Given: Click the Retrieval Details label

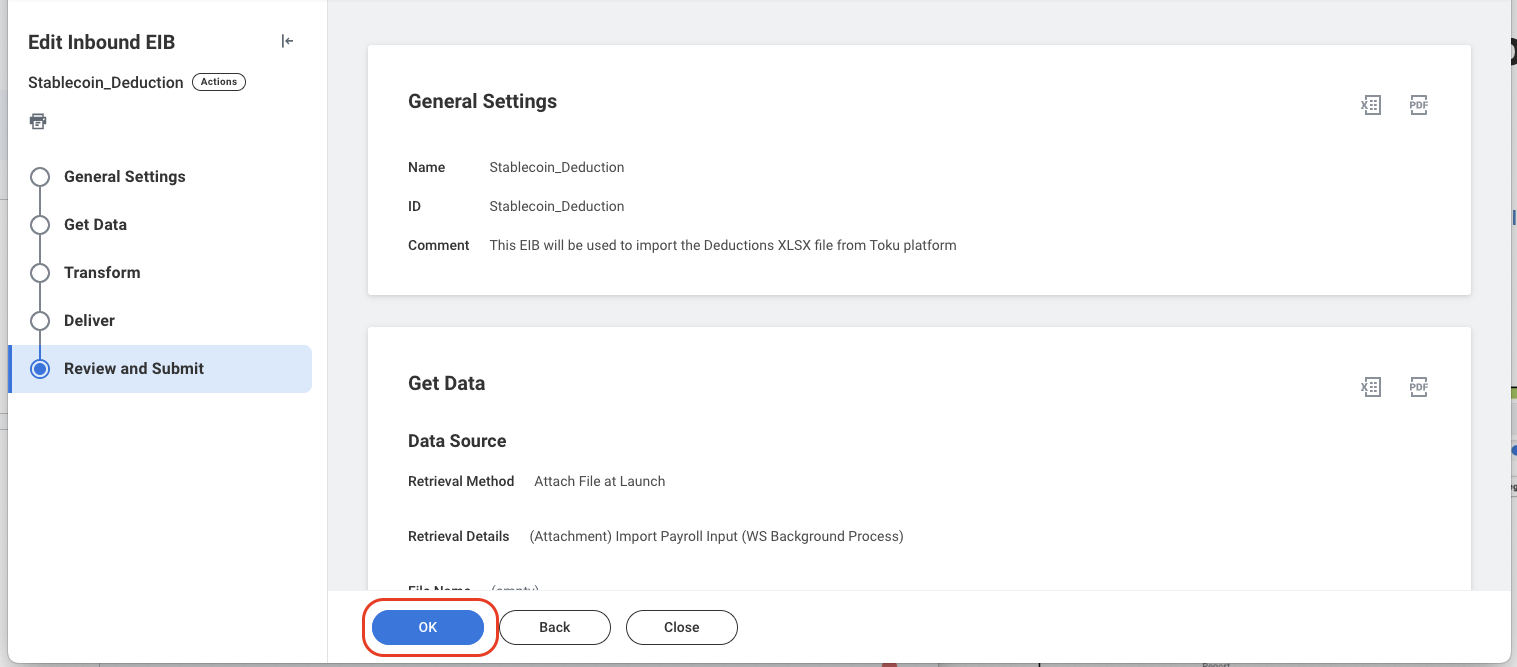Looking at the screenshot, I should coord(459,536).
